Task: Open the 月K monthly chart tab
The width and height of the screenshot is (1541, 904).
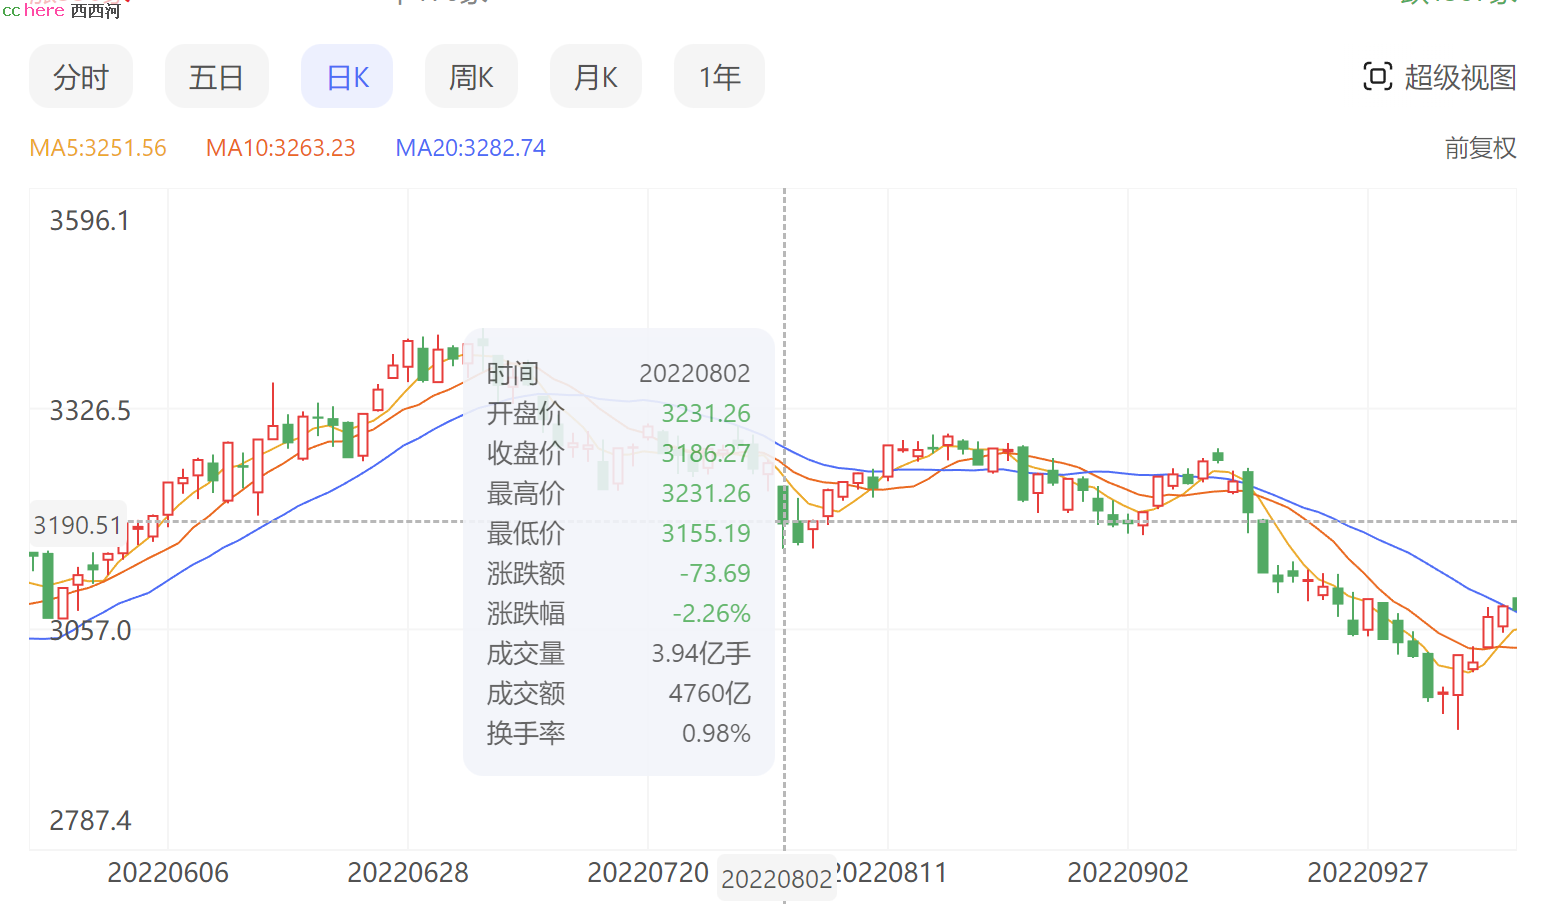Action: pos(596,77)
